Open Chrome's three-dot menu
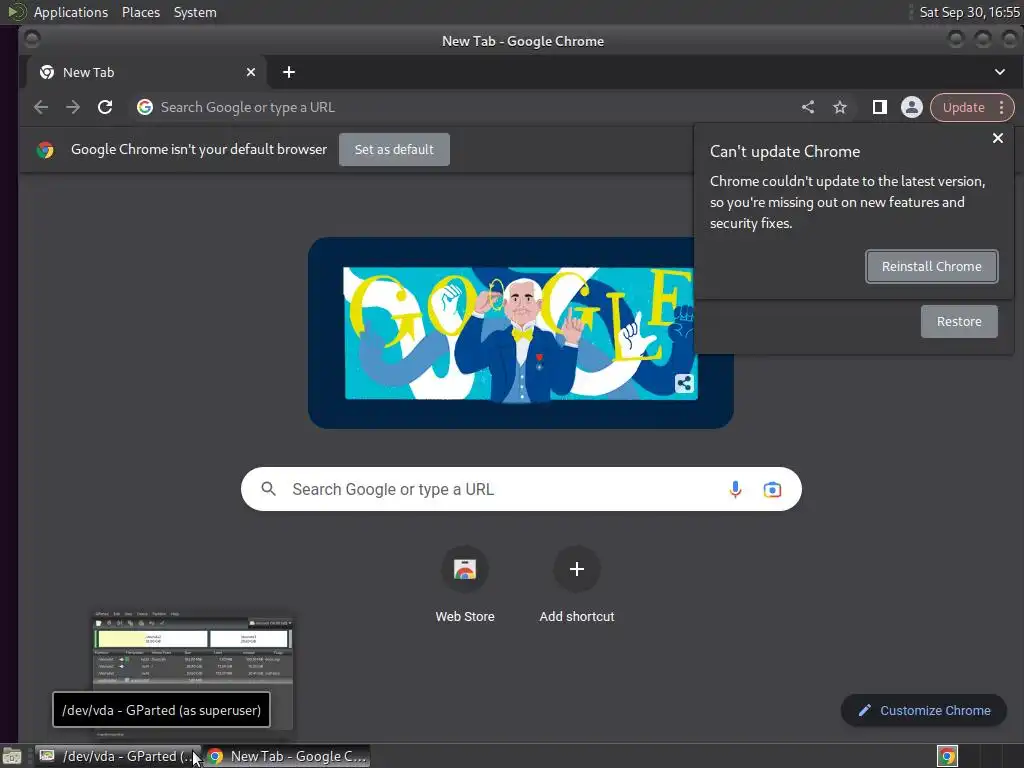 pos(1002,107)
